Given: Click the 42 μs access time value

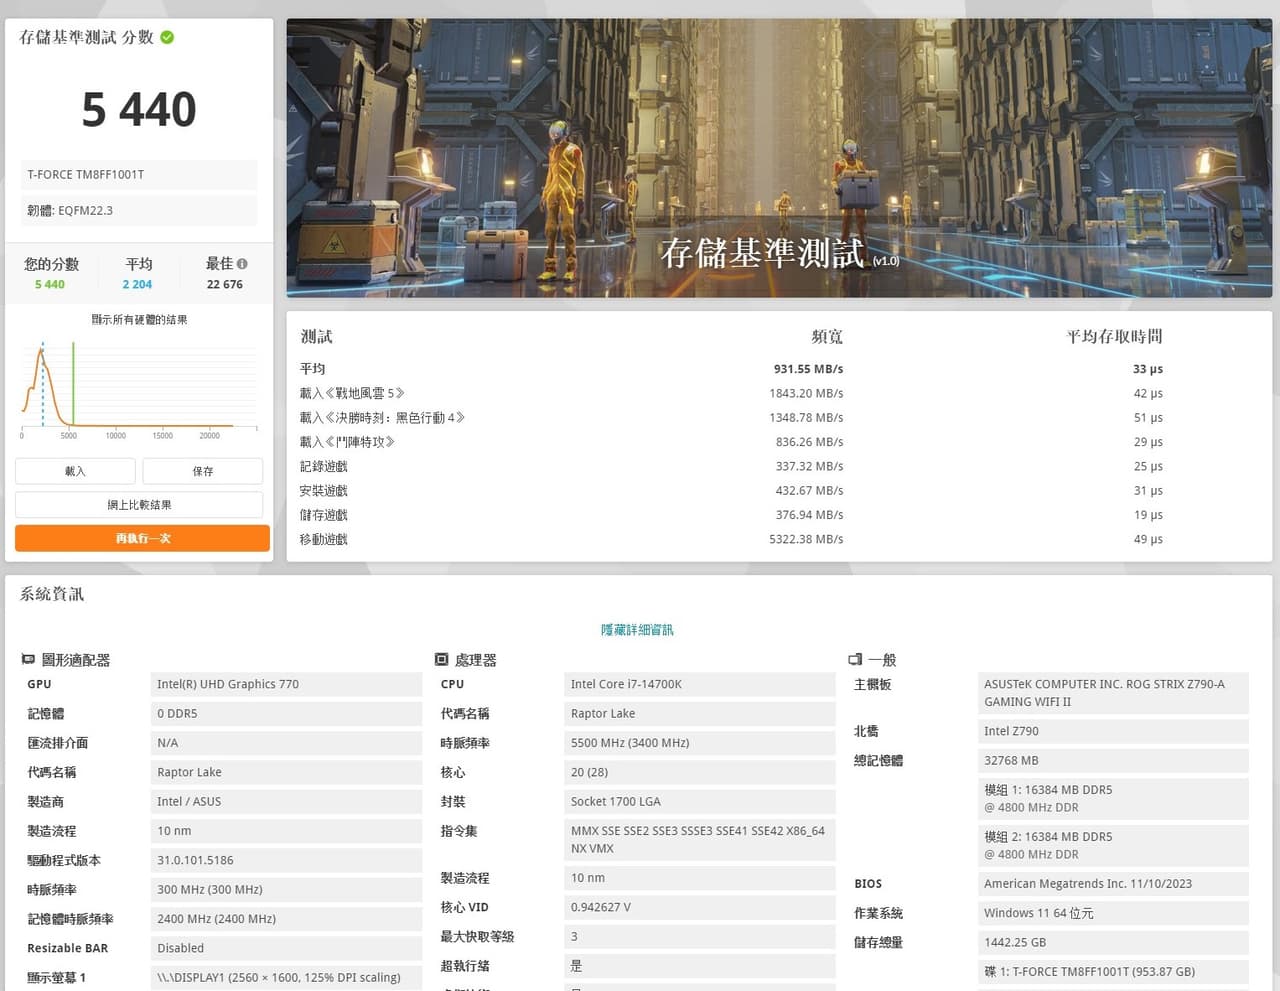Looking at the screenshot, I should [1148, 393].
